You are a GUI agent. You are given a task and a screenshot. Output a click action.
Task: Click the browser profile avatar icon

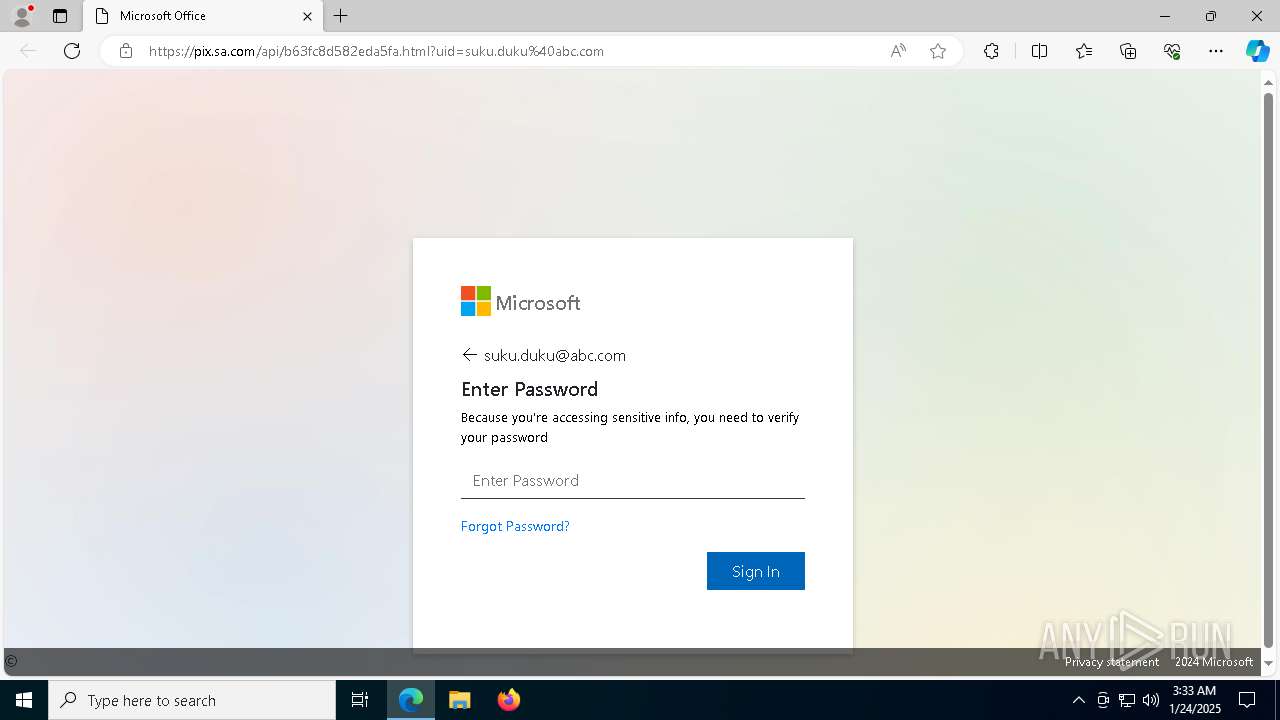point(21,16)
